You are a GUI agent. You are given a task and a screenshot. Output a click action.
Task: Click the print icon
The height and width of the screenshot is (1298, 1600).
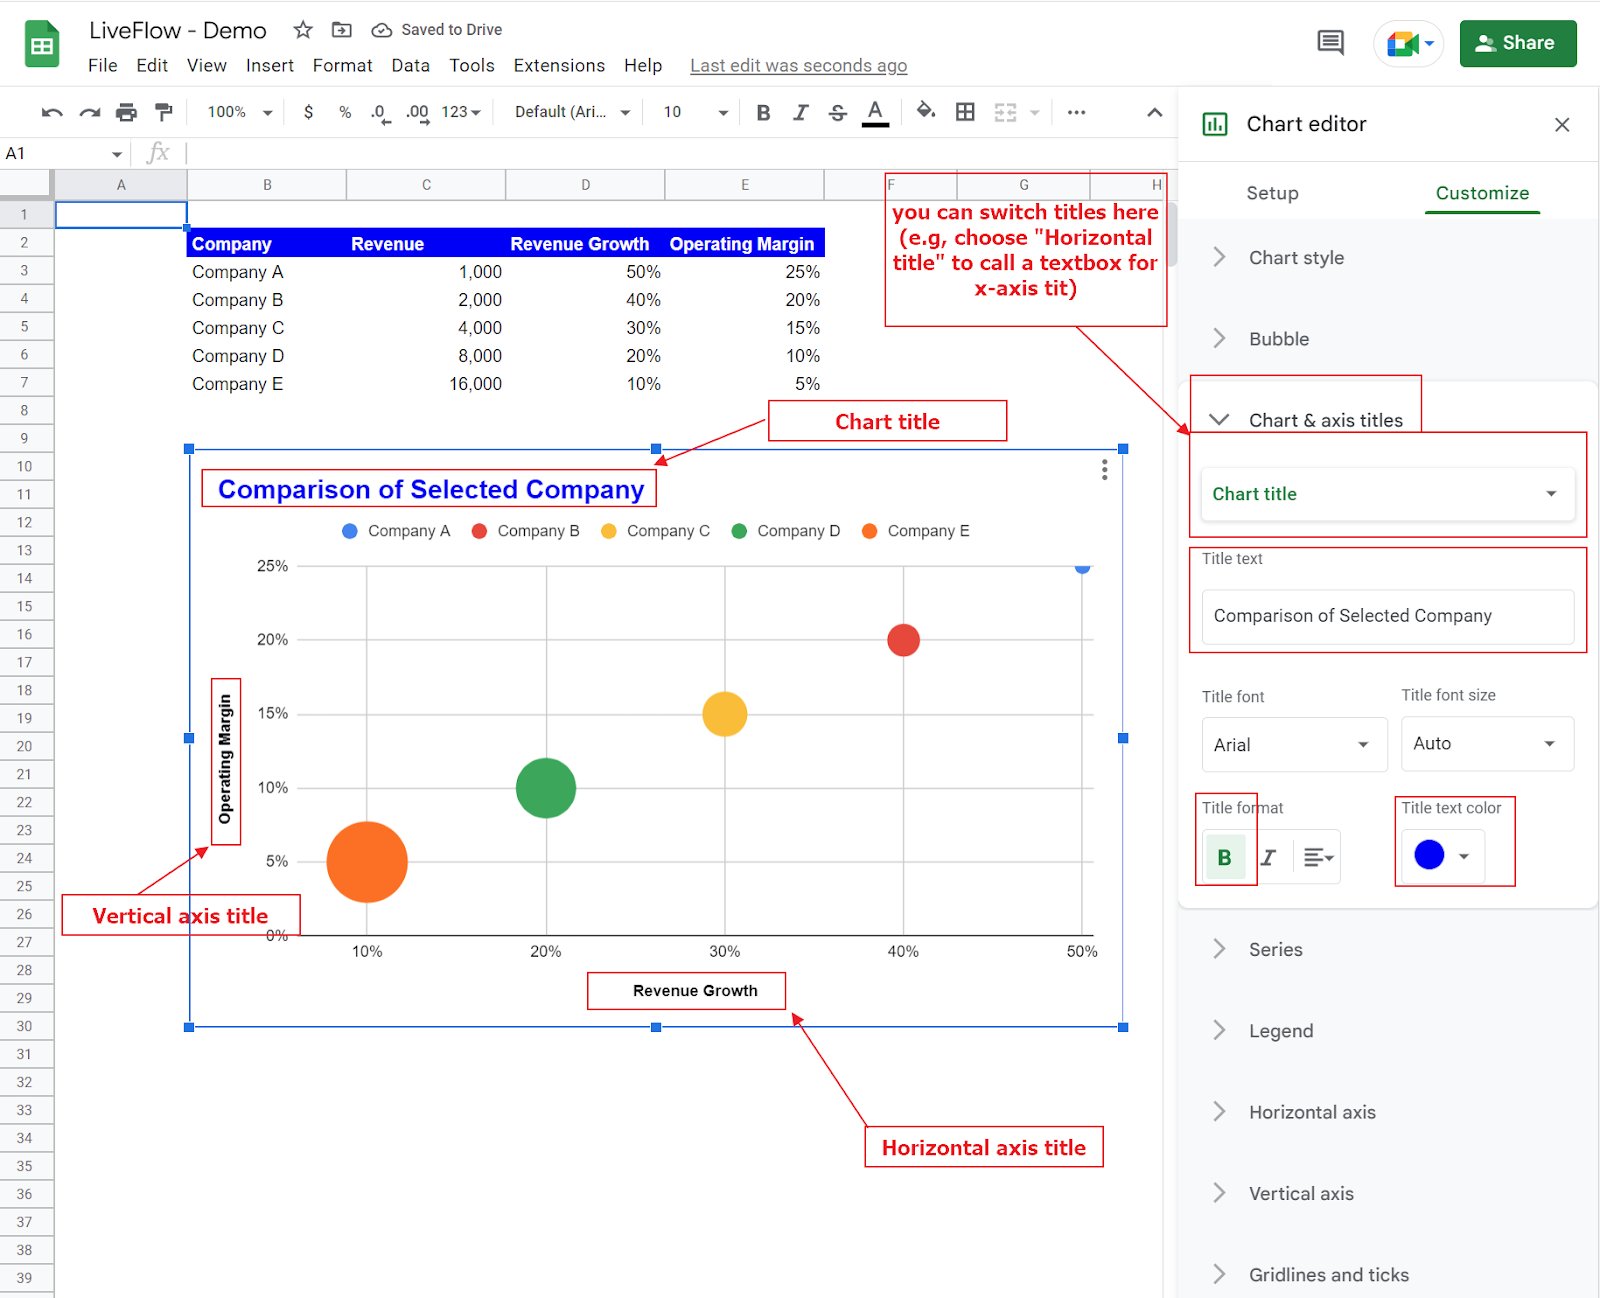click(x=126, y=112)
